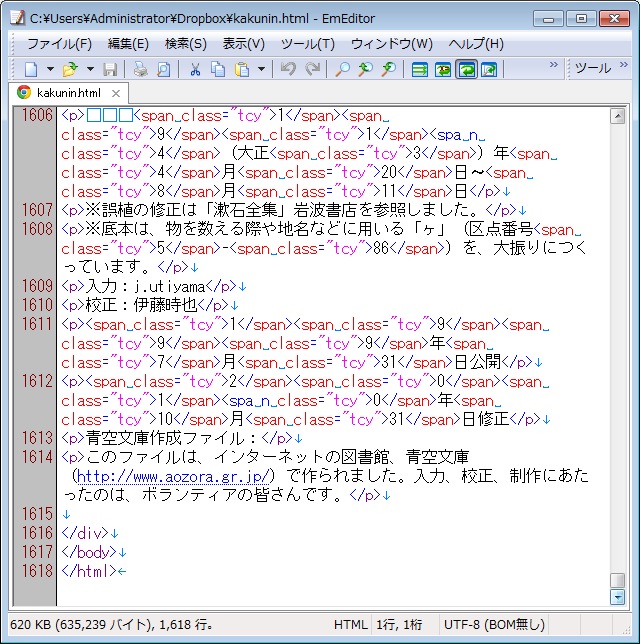Open the 編集(E) menu
The image size is (640, 644).
(x=128, y=44)
